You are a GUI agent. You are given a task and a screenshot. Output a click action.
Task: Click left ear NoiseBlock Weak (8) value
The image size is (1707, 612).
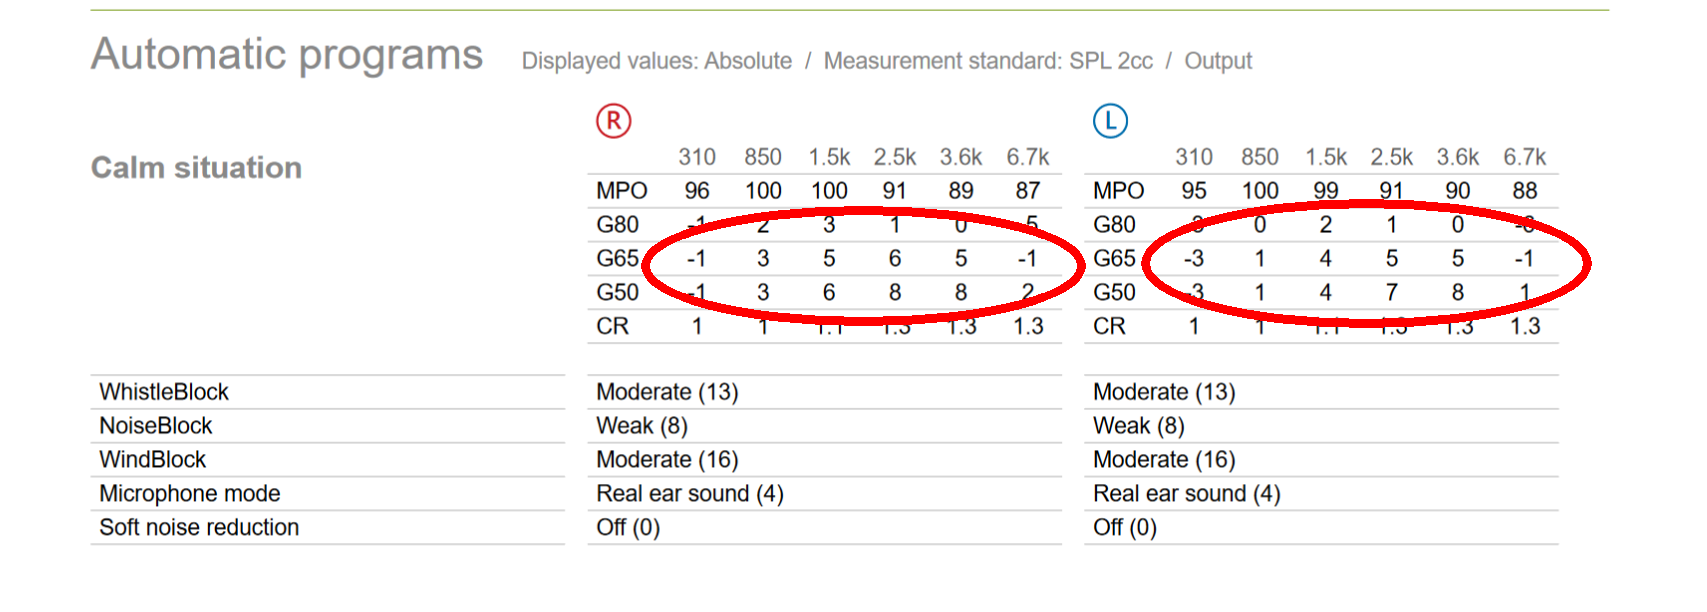pos(1139,426)
